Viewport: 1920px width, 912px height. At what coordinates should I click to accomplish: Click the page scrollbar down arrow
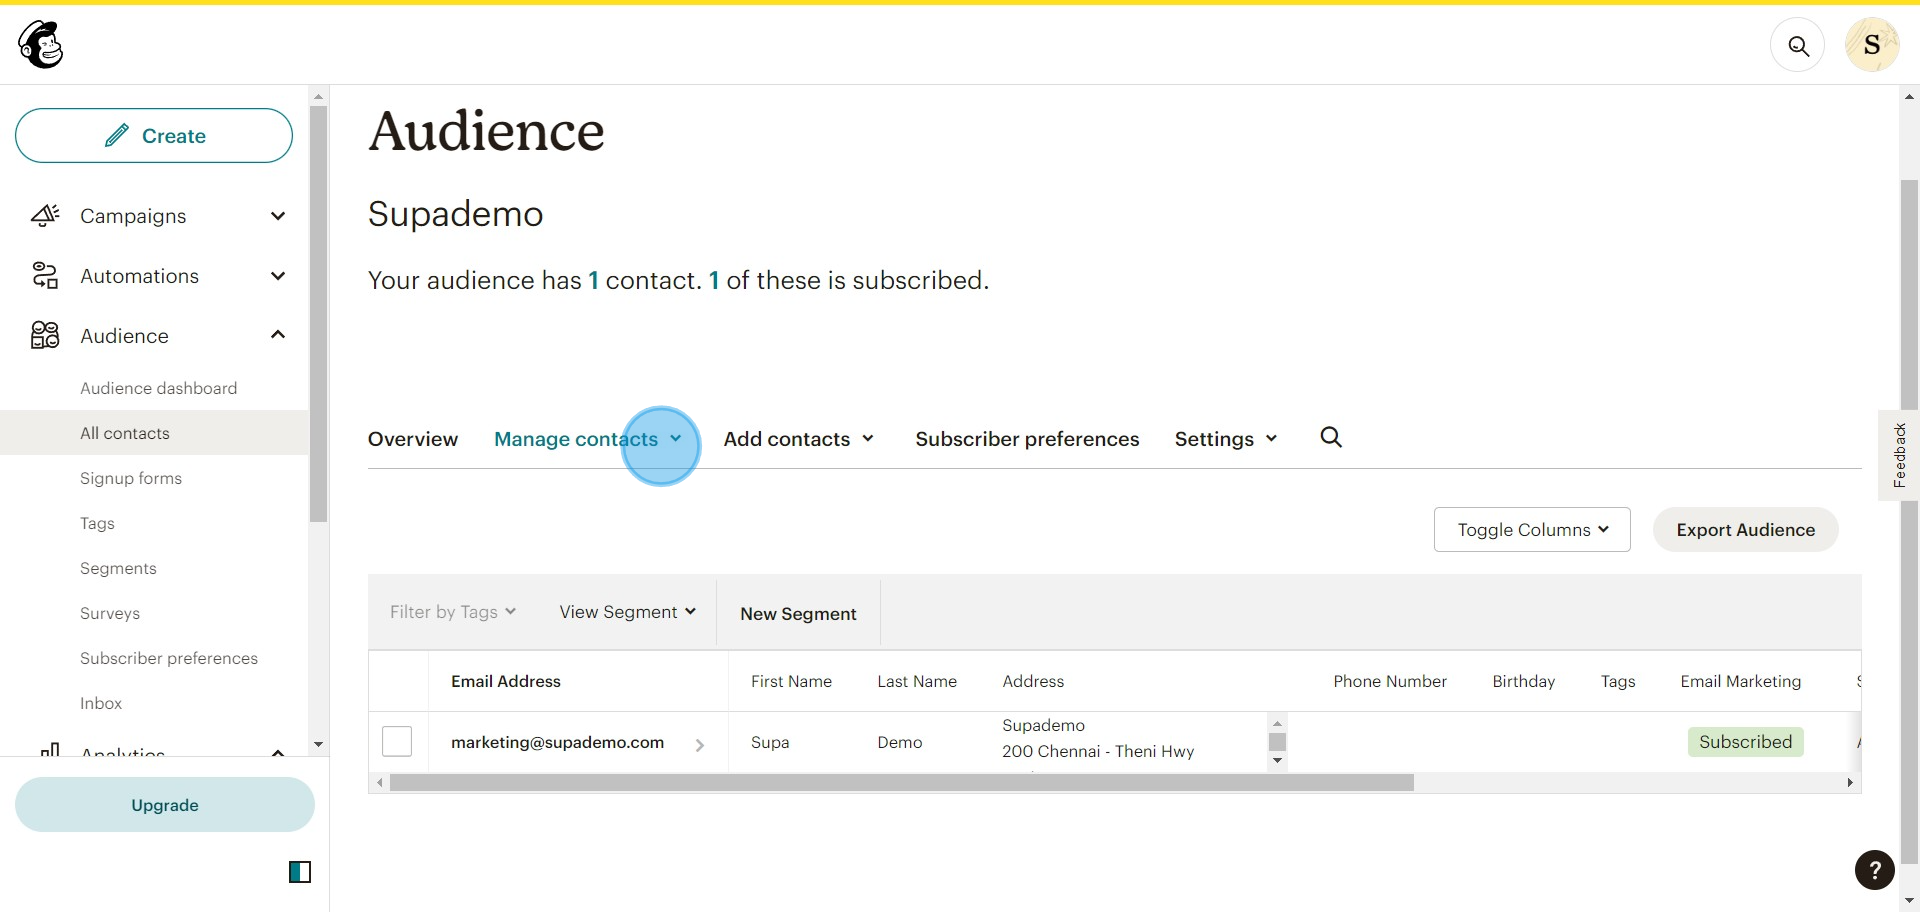coord(1909,902)
